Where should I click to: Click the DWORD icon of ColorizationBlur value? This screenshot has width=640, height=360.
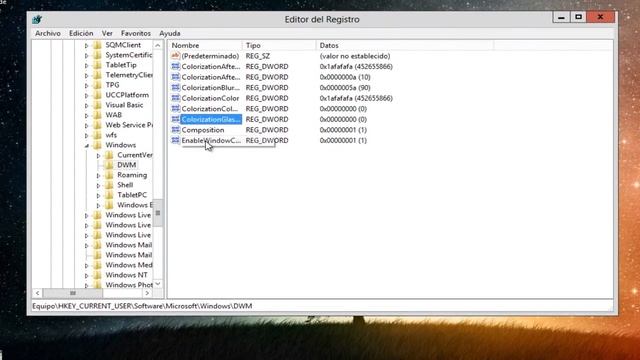point(176,87)
